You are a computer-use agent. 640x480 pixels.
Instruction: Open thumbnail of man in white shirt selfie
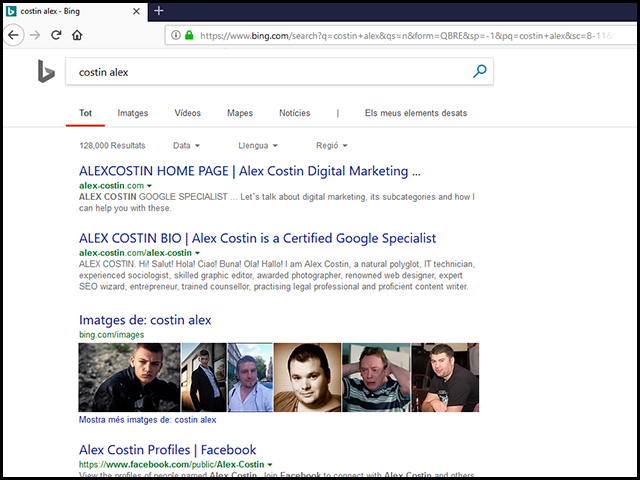coord(250,377)
